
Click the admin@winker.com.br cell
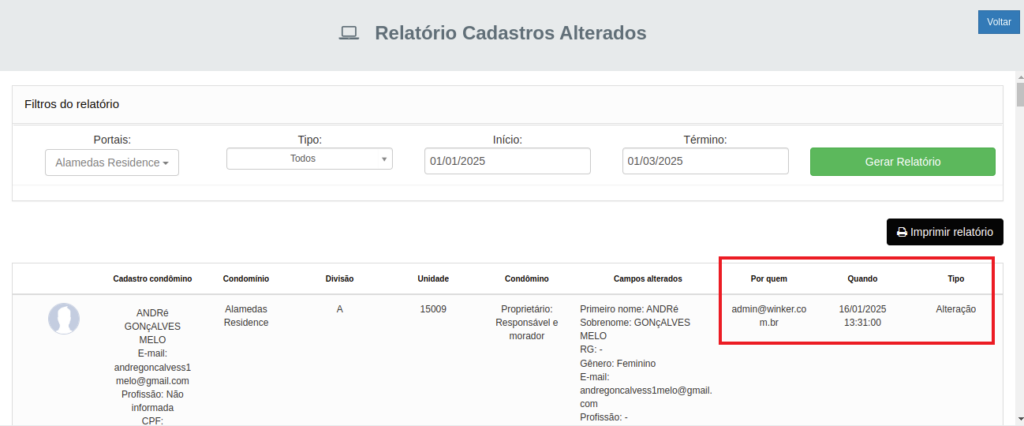click(x=769, y=316)
